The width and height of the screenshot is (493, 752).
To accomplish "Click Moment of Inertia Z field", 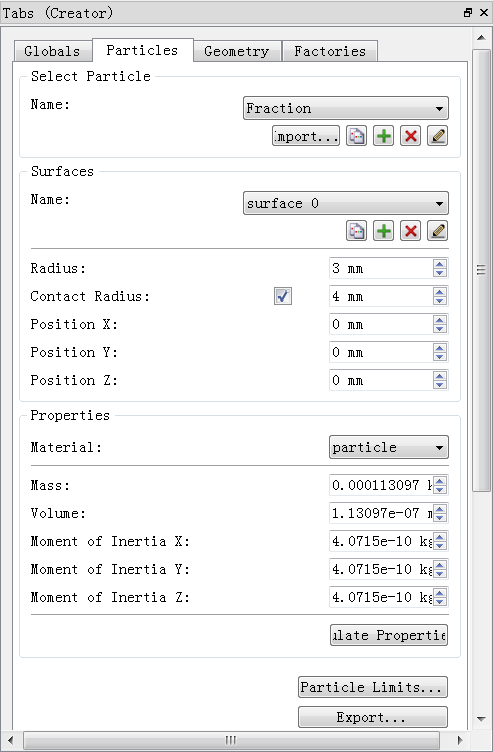I will pos(381,597).
